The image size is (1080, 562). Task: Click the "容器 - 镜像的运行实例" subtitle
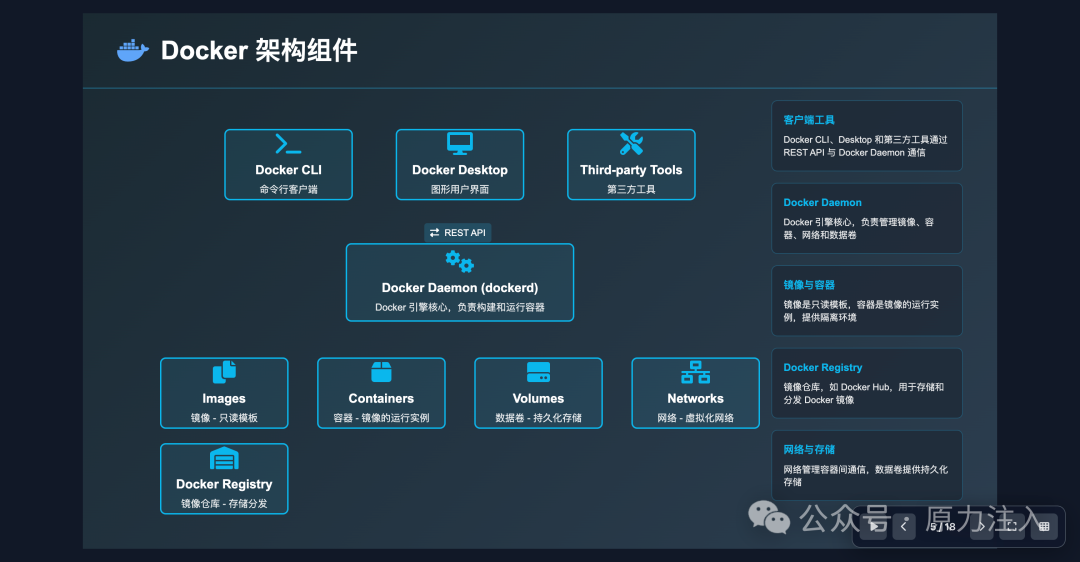point(381,418)
